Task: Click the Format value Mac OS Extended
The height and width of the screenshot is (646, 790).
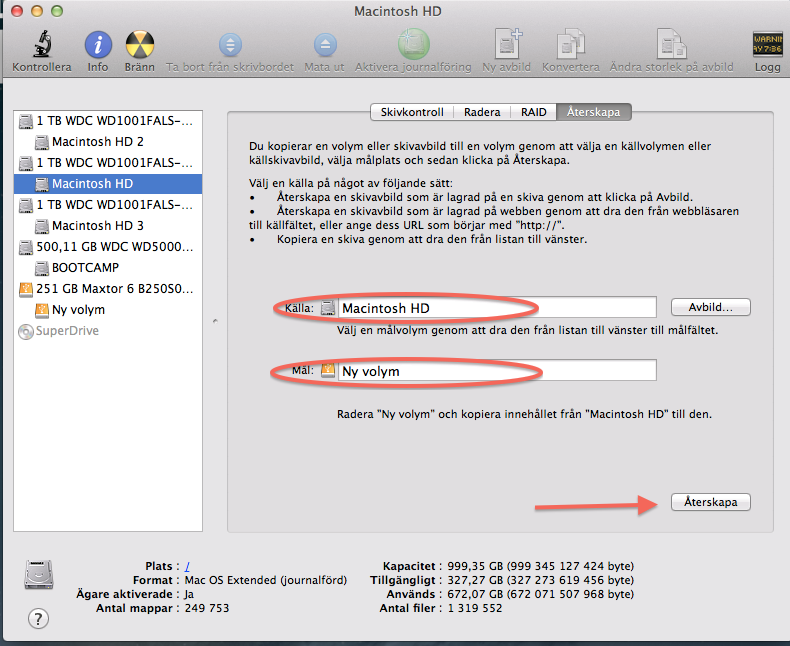Action: pos(266,580)
